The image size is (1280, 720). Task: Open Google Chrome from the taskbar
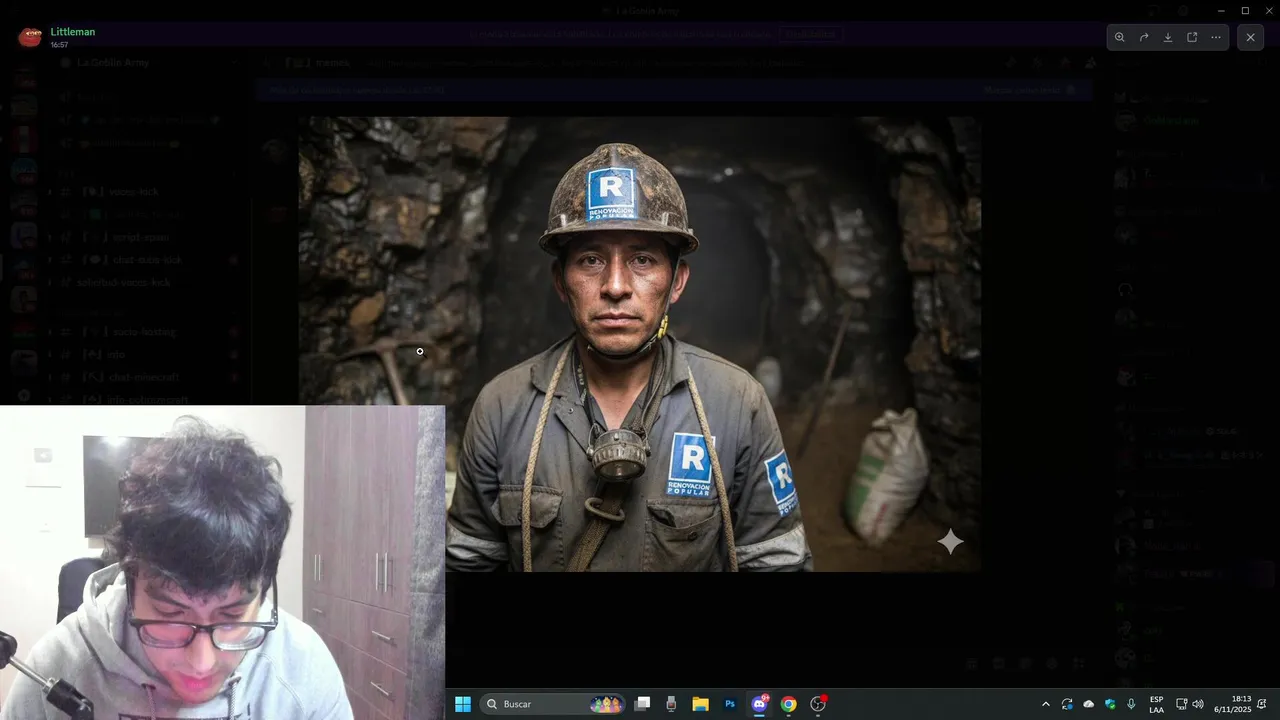pos(789,704)
